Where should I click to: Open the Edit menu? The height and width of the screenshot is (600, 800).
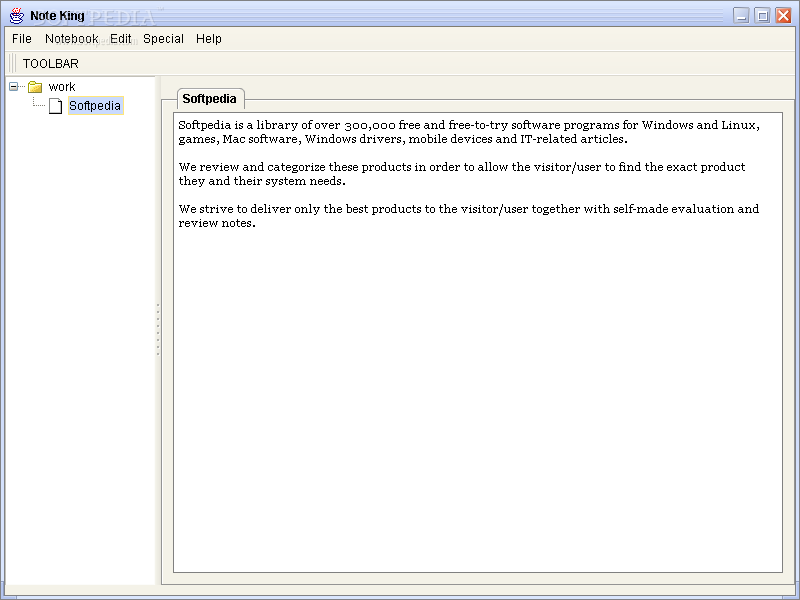point(120,39)
